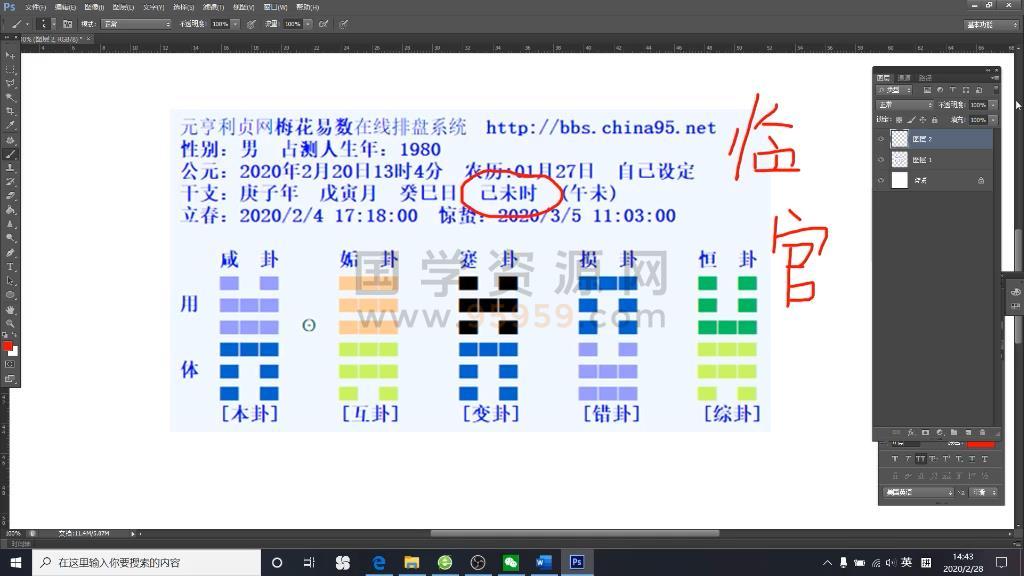This screenshot has height=576, width=1024.
Task: Select the Magic Wand tool
Action: 10,97
